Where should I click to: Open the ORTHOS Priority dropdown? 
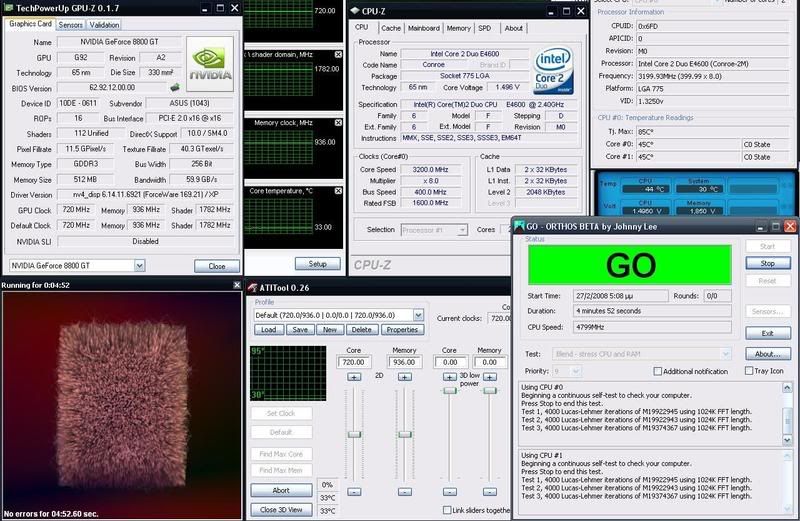576,371
